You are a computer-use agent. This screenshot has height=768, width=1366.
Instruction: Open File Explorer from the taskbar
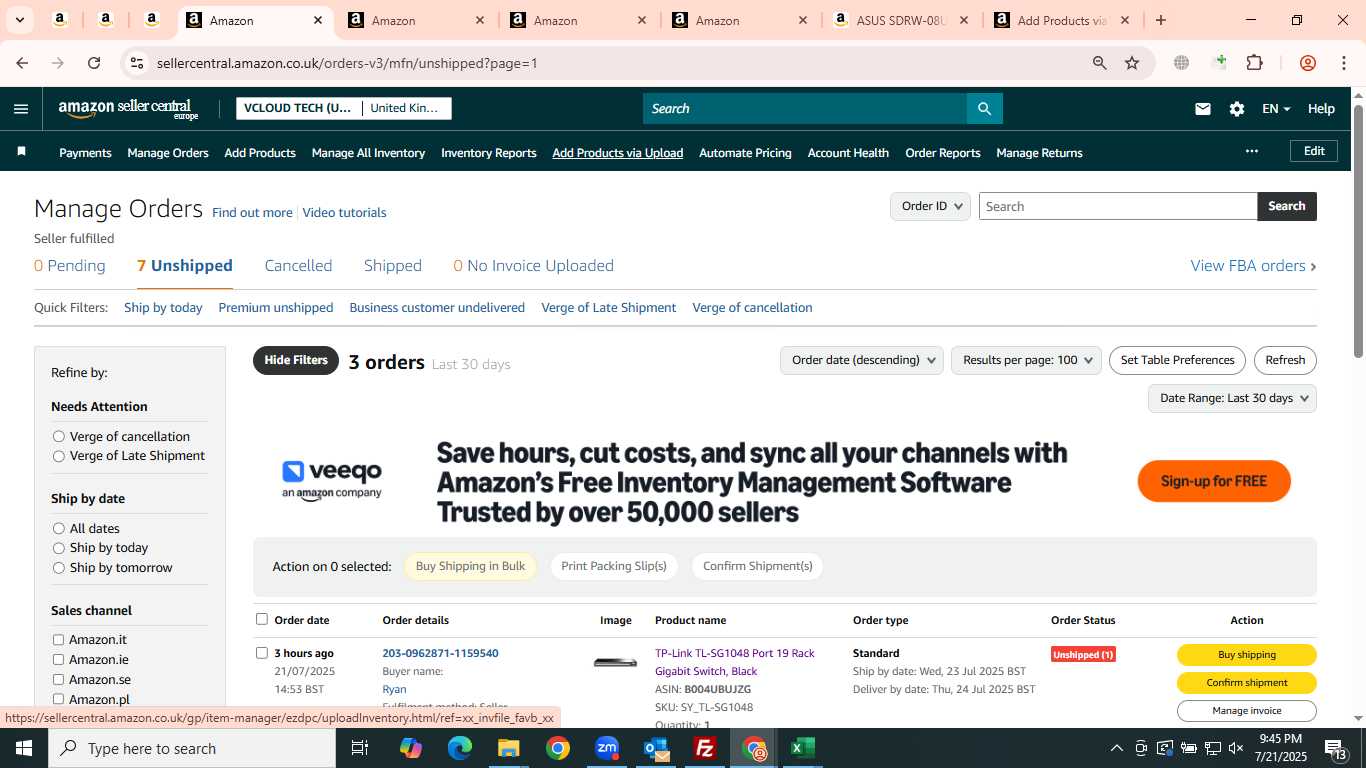coord(508,748)
